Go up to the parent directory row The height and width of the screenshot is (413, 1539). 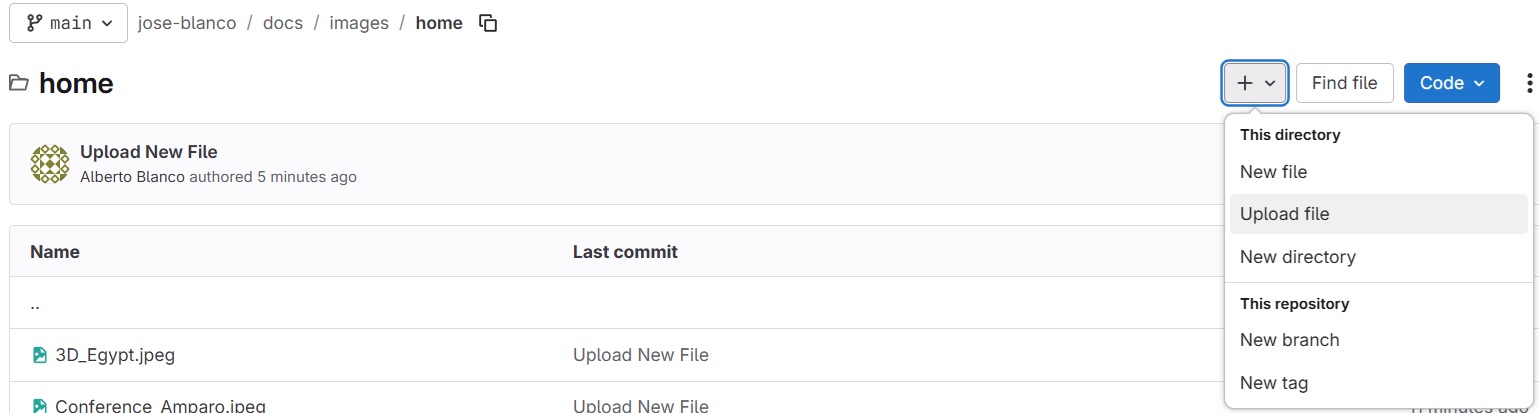pyautogui.click(x=35, y=304)
